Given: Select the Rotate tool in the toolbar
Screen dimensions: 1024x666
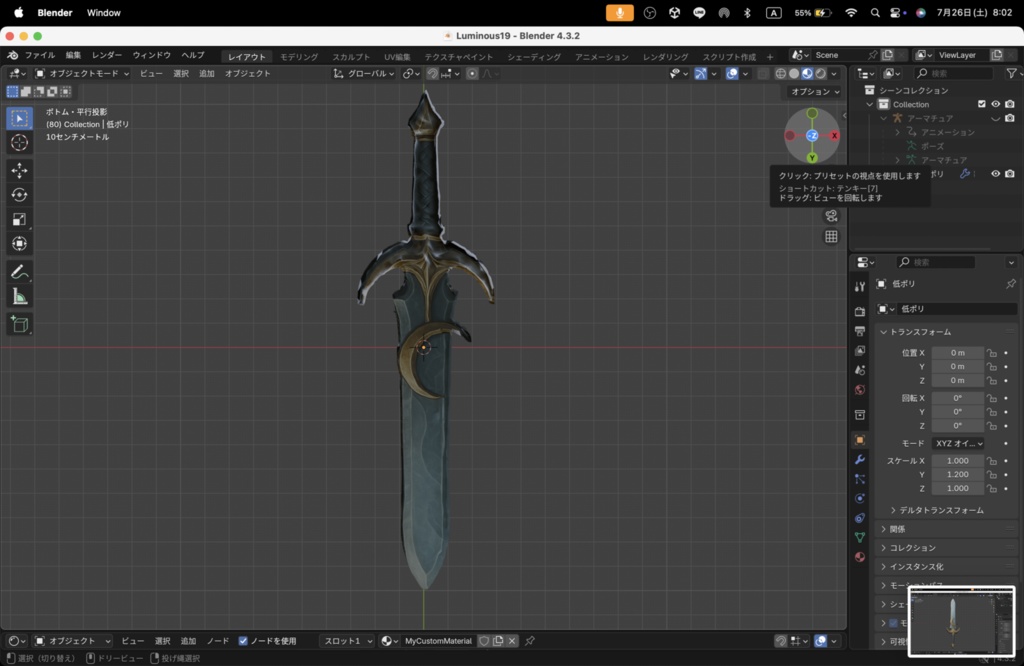Looking at the screenshot, I should point(19,195).
